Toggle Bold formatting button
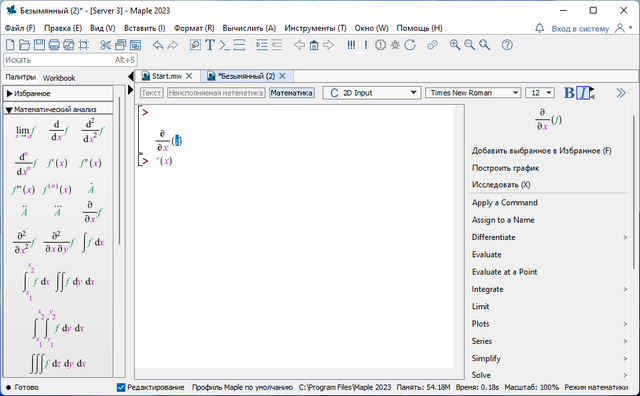 (569, 93)
